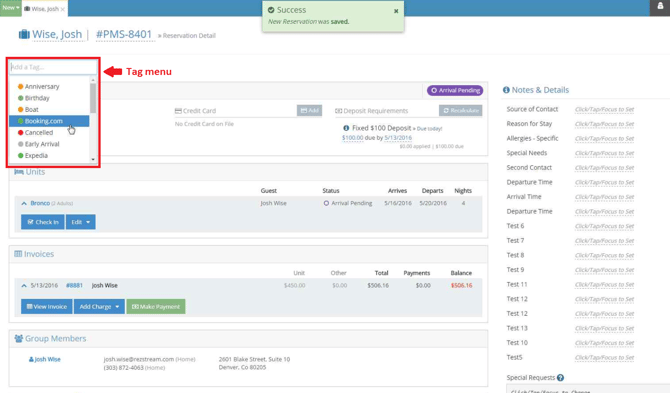Click the info icon by Fixed $100 Deposit
This screenshot has height=393, width=670.
(x=346, y=128)
